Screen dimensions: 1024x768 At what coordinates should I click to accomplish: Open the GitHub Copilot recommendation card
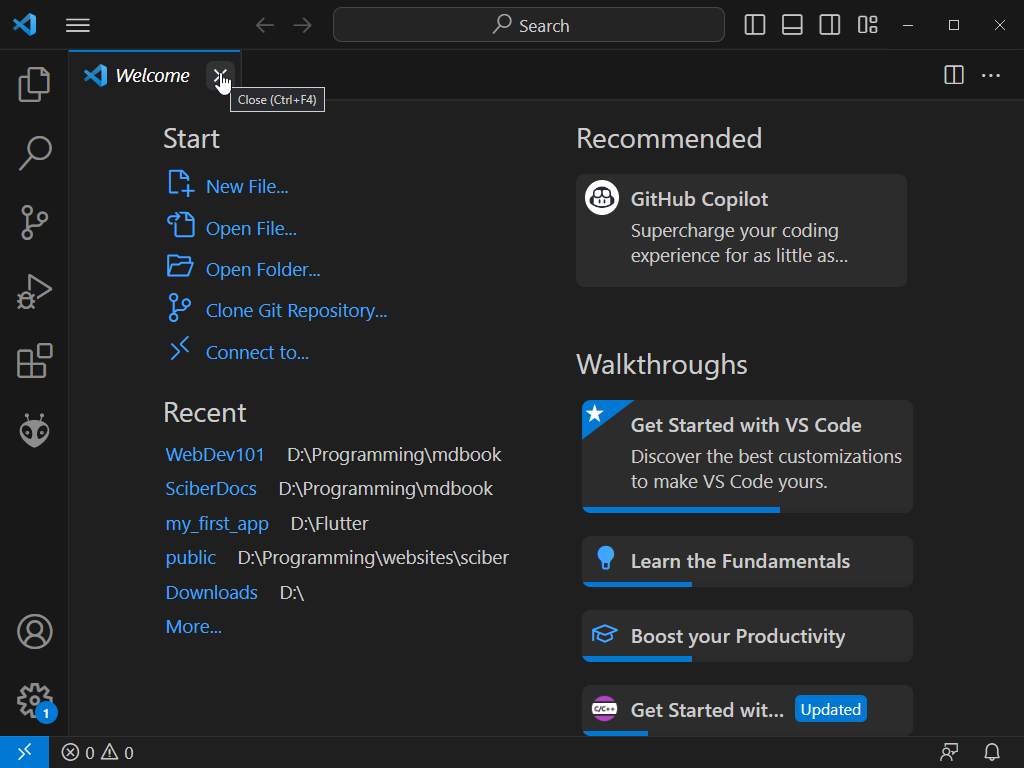[x=741, y=230]
